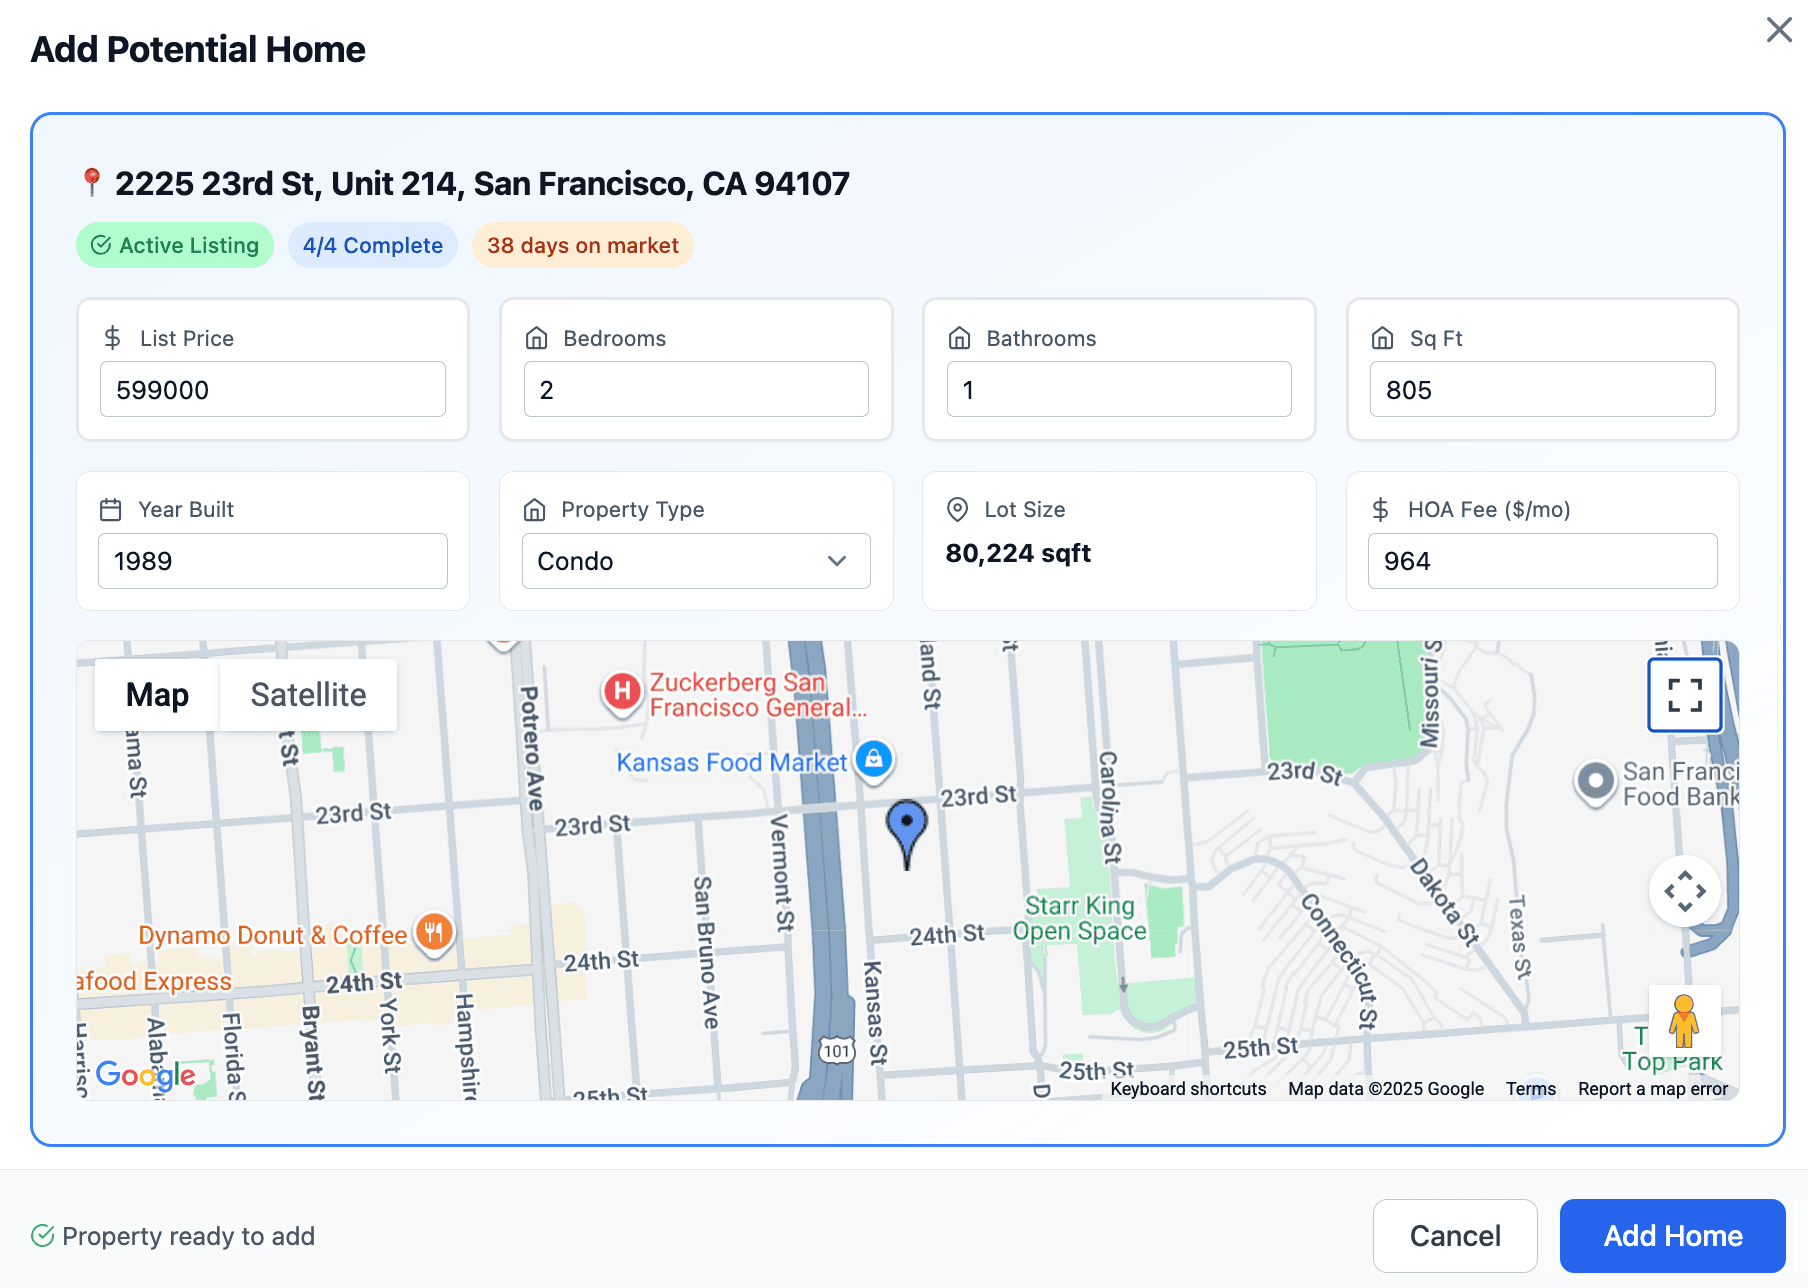Click the calendar icon on Year Built
Image resolution: width=1808 pixels, height=1288 pixels.
coord(113,508)
